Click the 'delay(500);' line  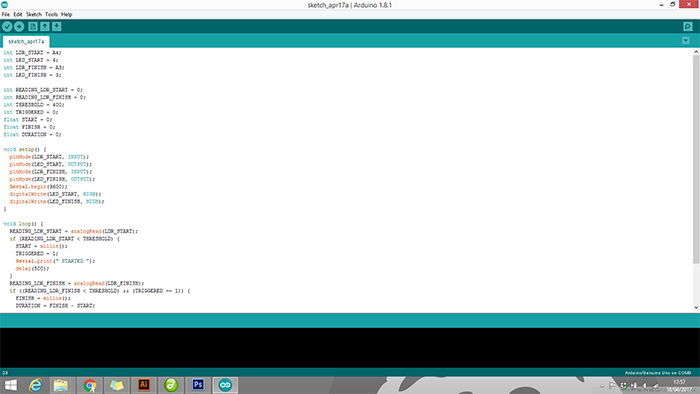coord(32,269)
